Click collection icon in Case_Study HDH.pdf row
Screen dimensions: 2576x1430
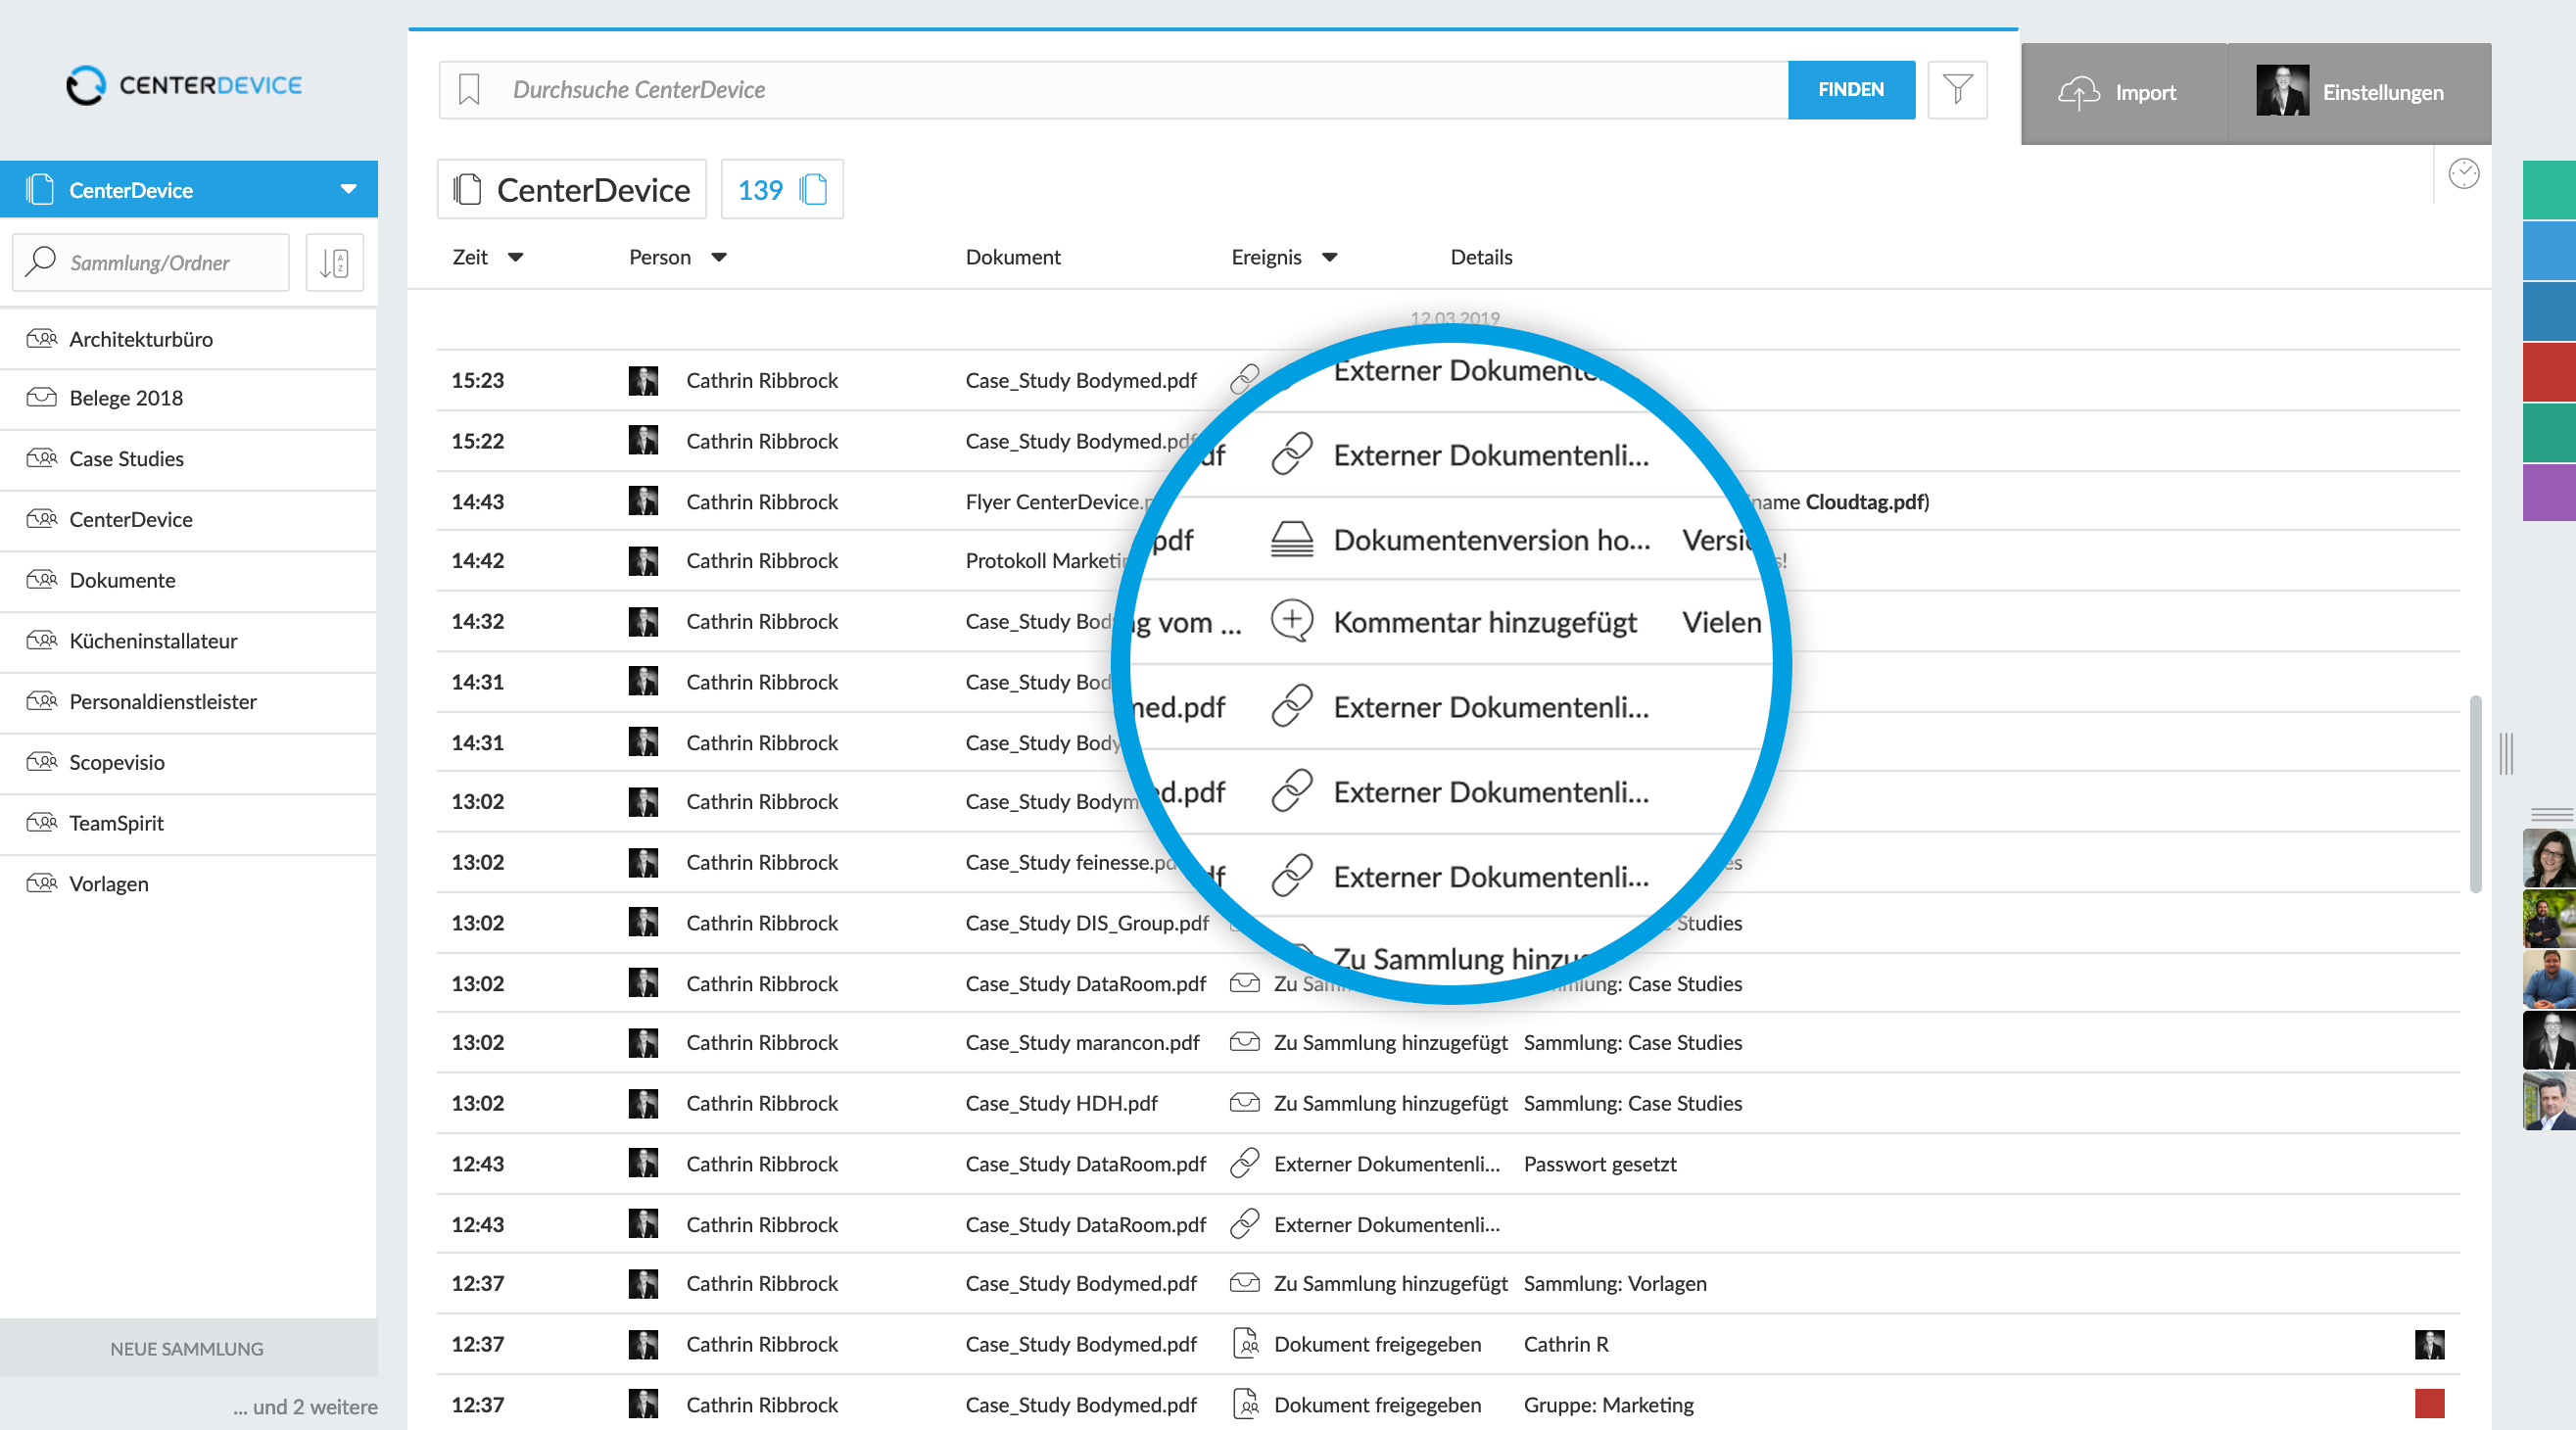1244,1103
